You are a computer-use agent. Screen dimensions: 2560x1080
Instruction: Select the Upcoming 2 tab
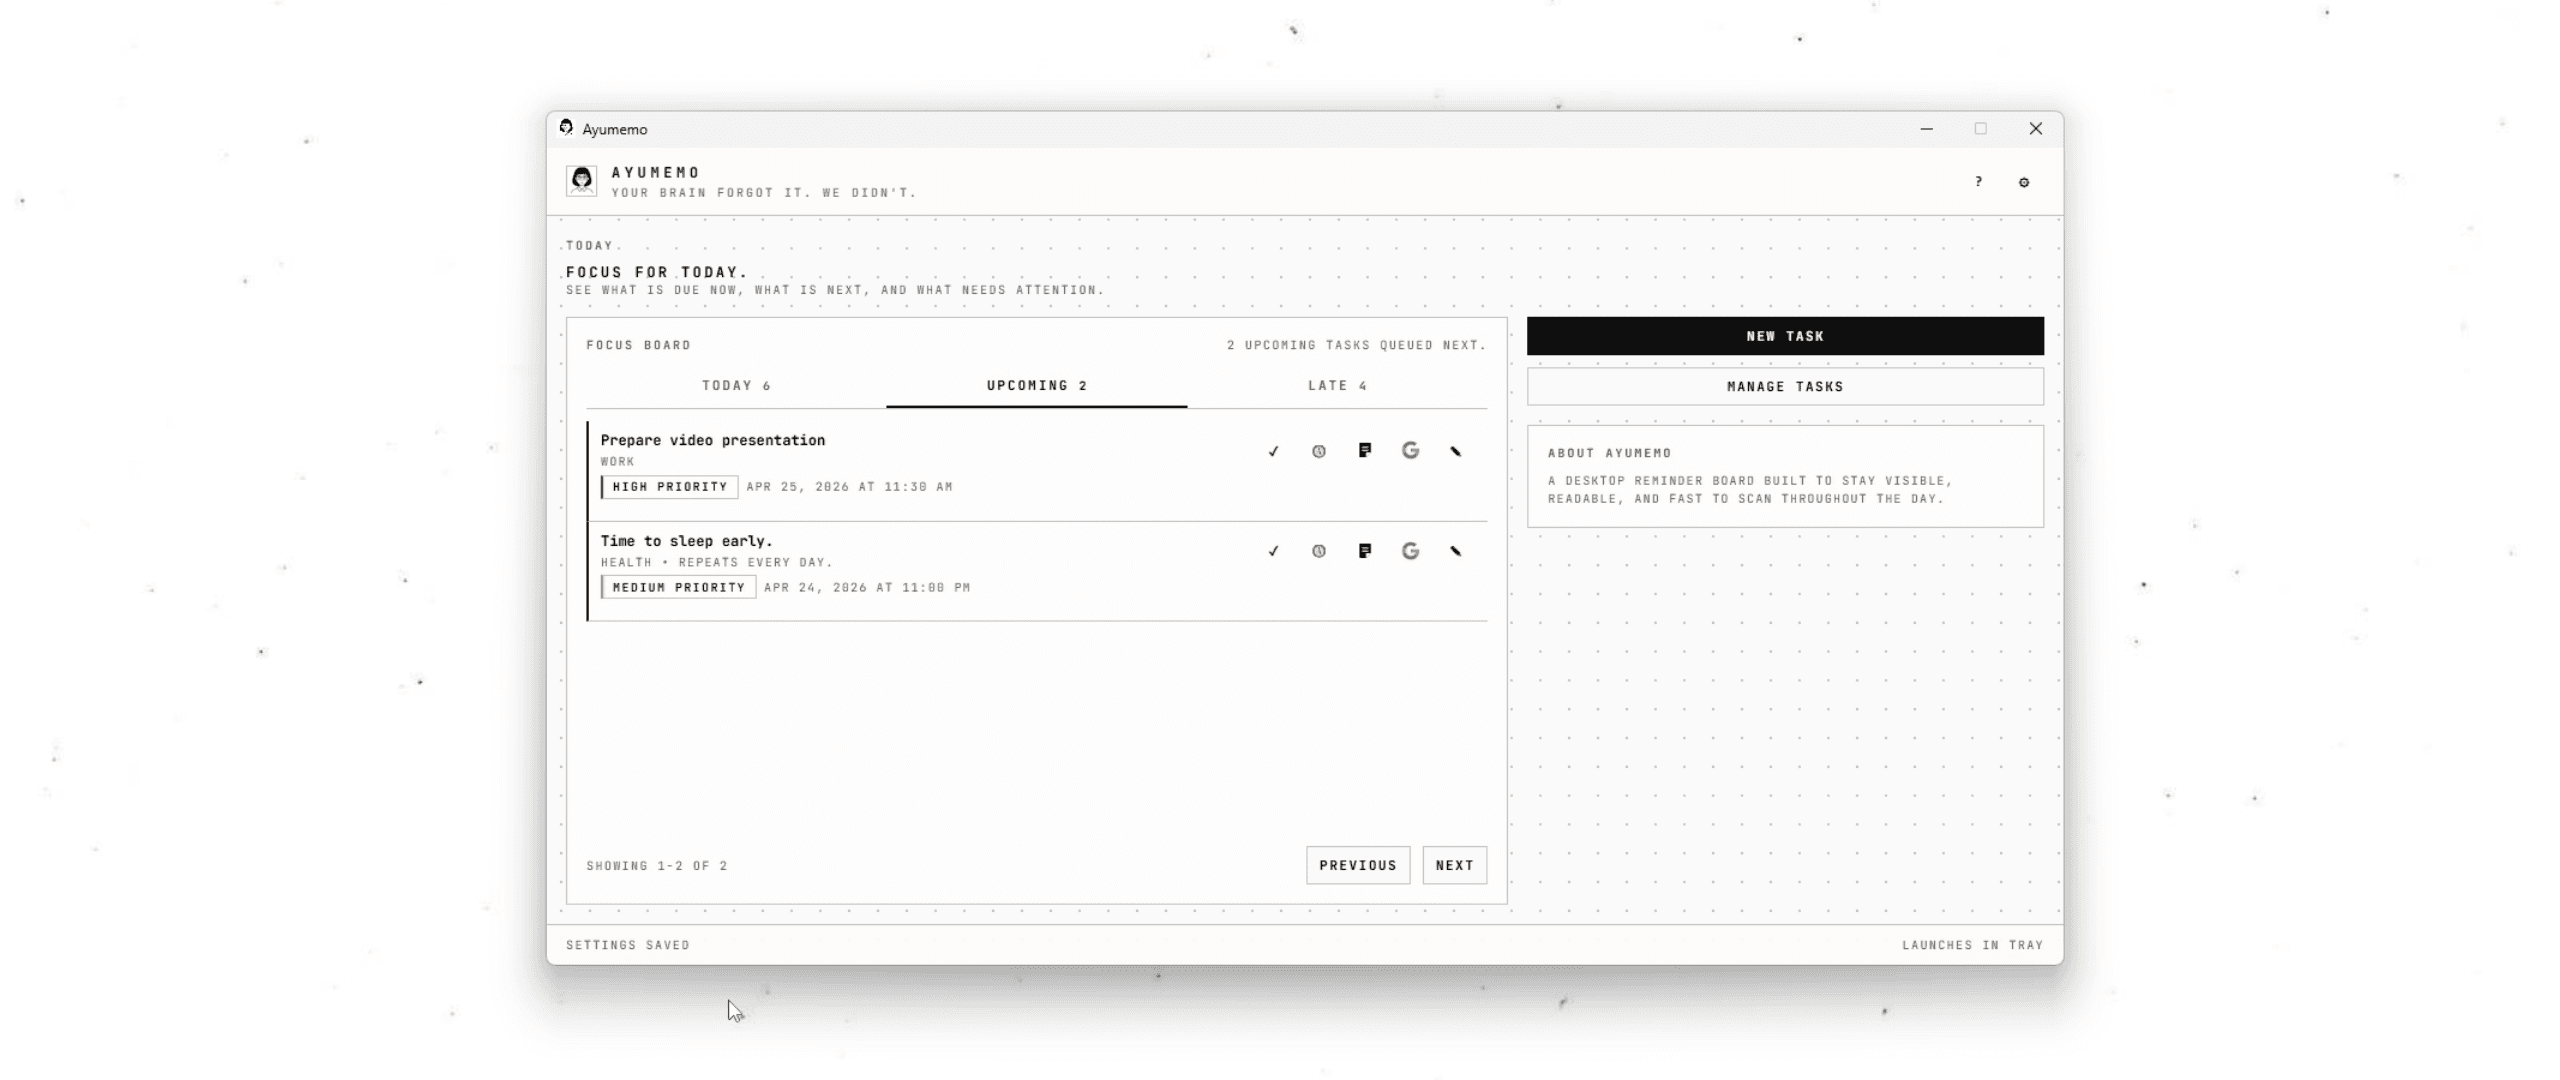click(1037, 386)
